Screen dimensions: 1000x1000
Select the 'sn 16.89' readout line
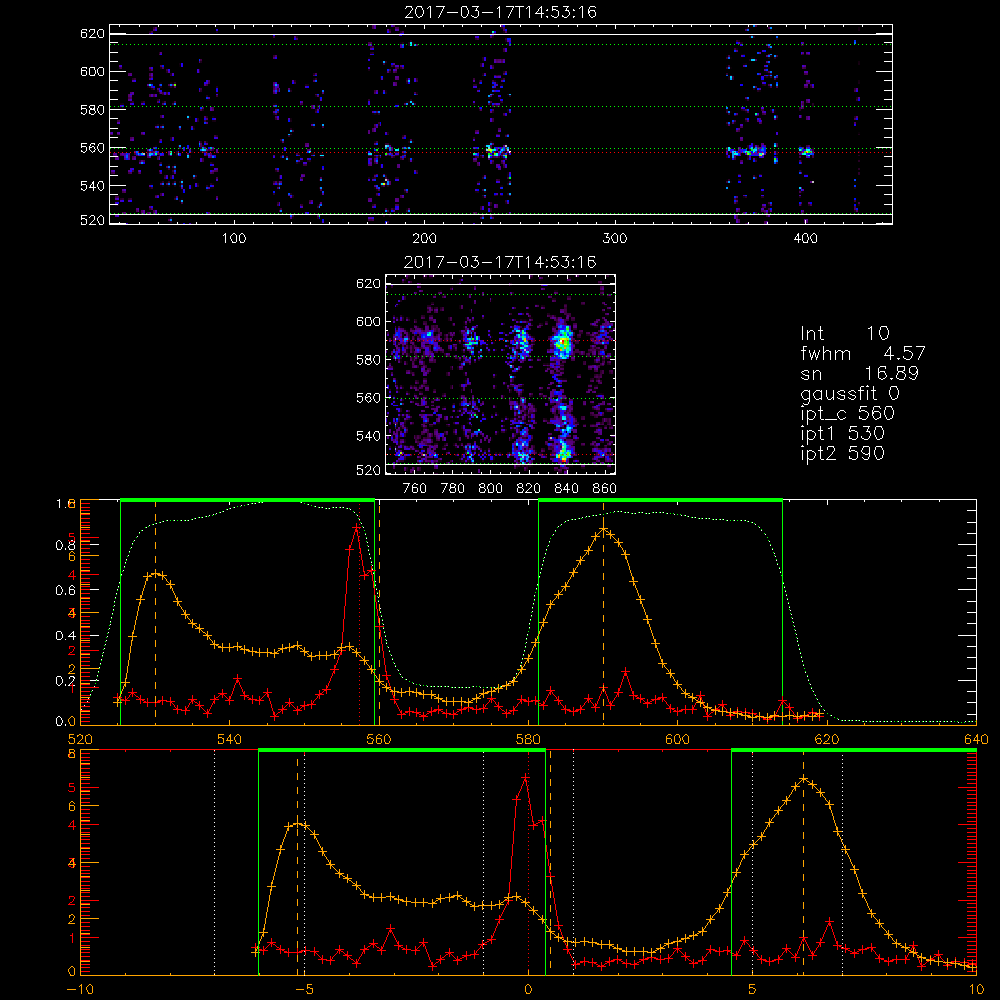[859, 374]
